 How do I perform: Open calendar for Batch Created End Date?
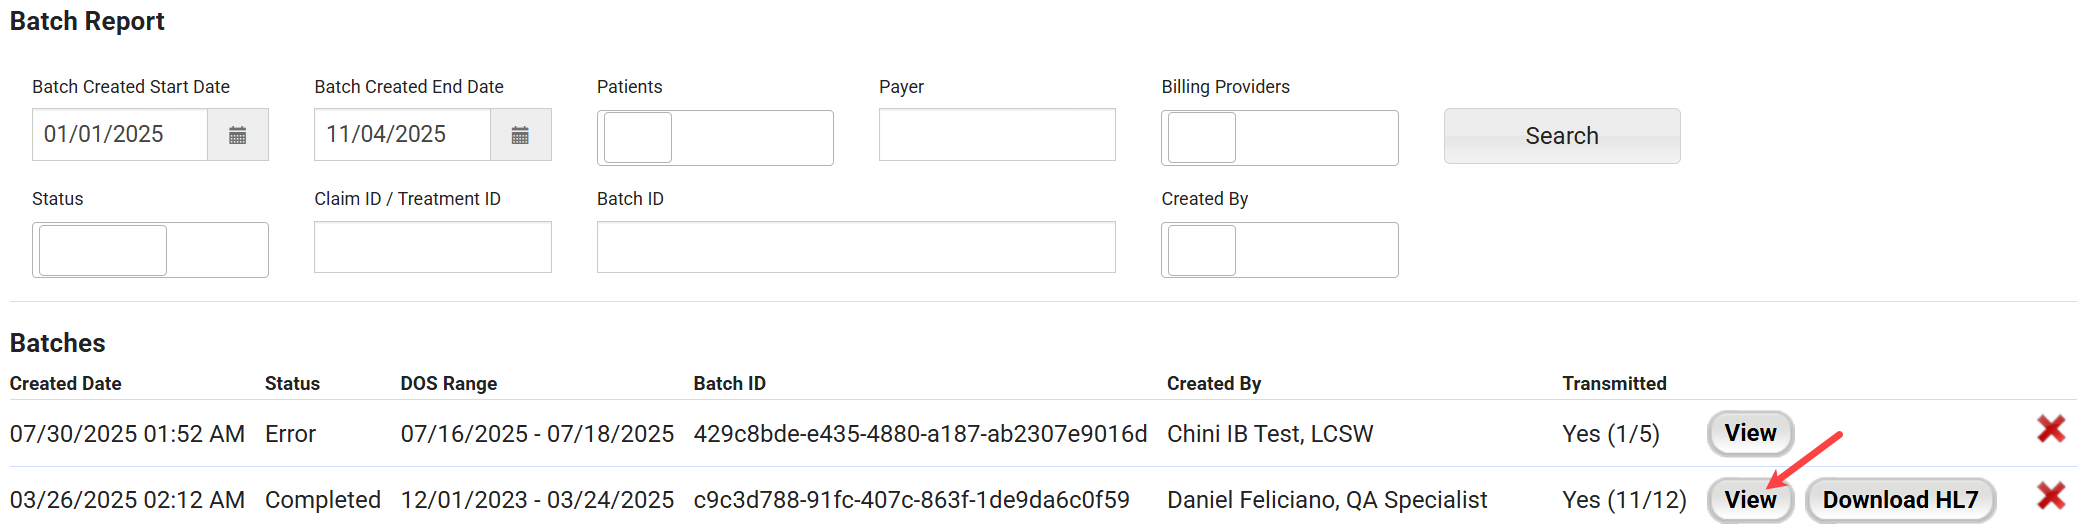[520, 135]
